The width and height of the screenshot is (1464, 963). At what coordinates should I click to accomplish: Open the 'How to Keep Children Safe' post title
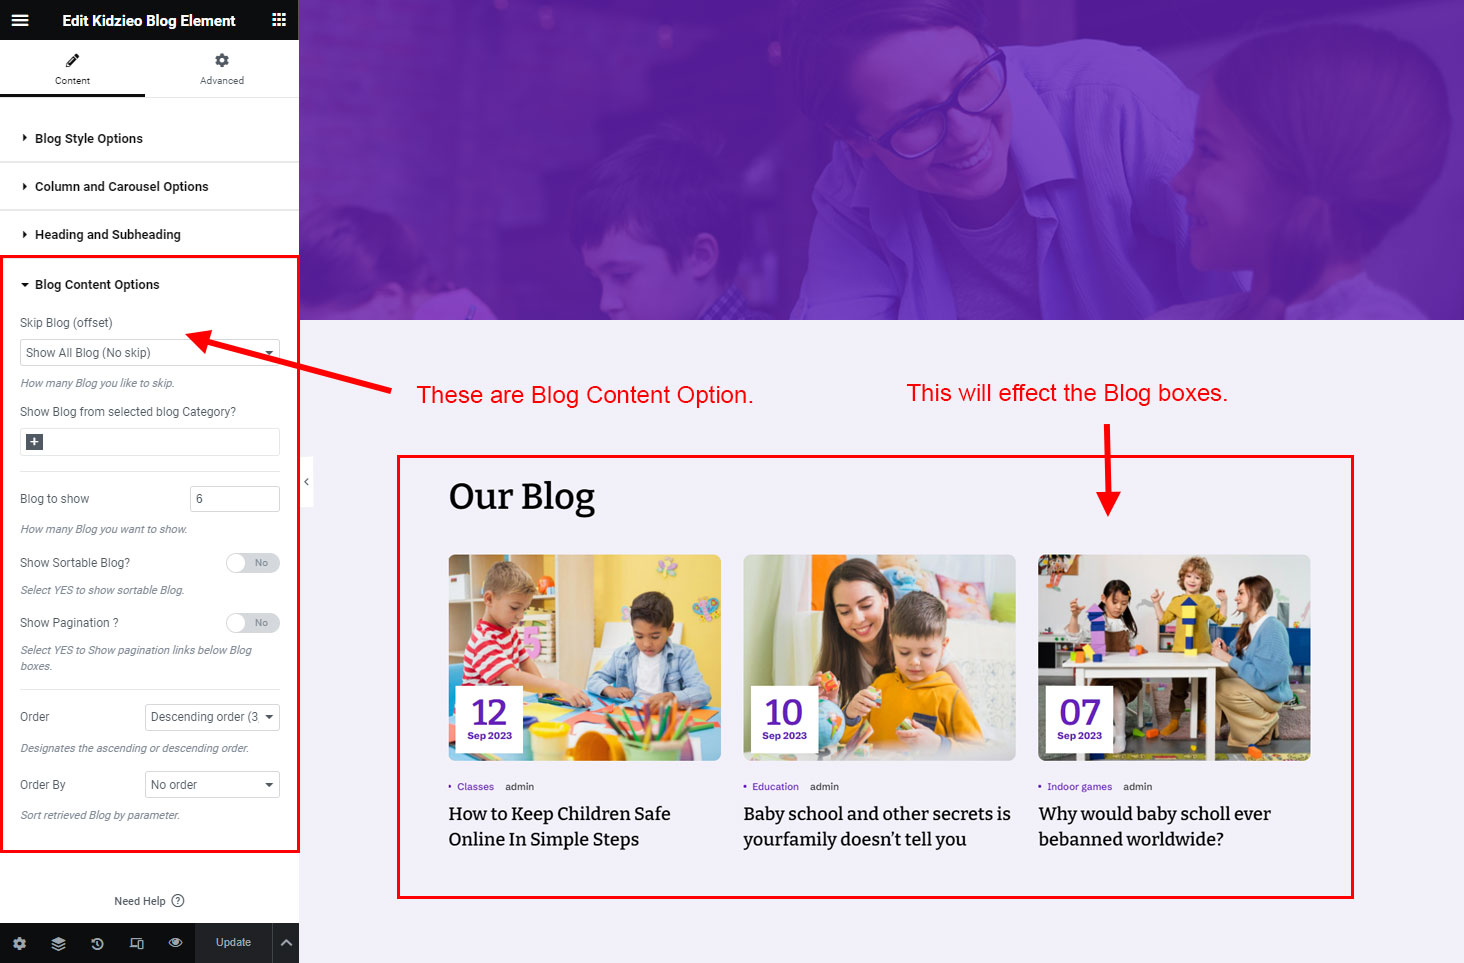tap(559, 826)
